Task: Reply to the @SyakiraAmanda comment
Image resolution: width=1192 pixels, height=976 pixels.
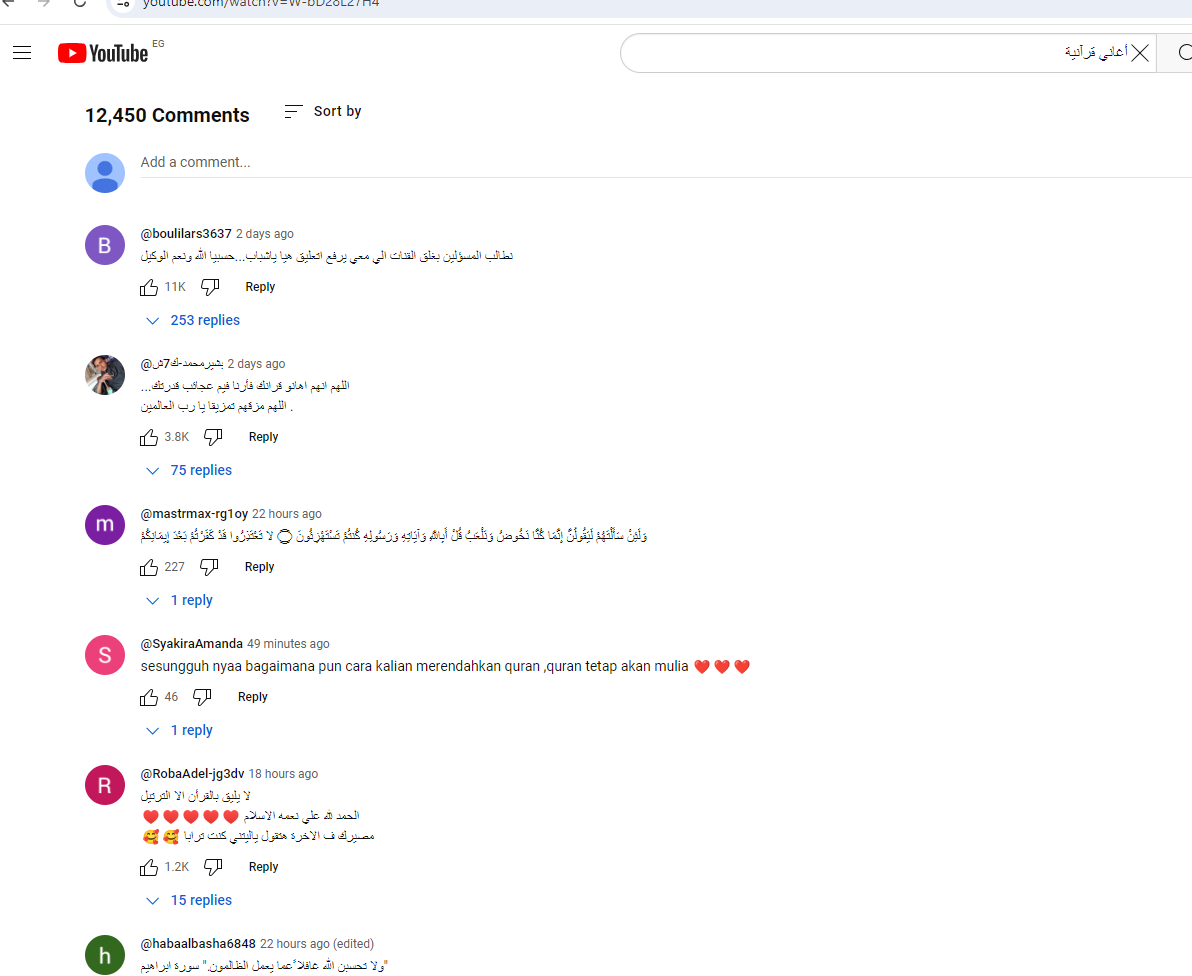Action: [x=252, y=697]
